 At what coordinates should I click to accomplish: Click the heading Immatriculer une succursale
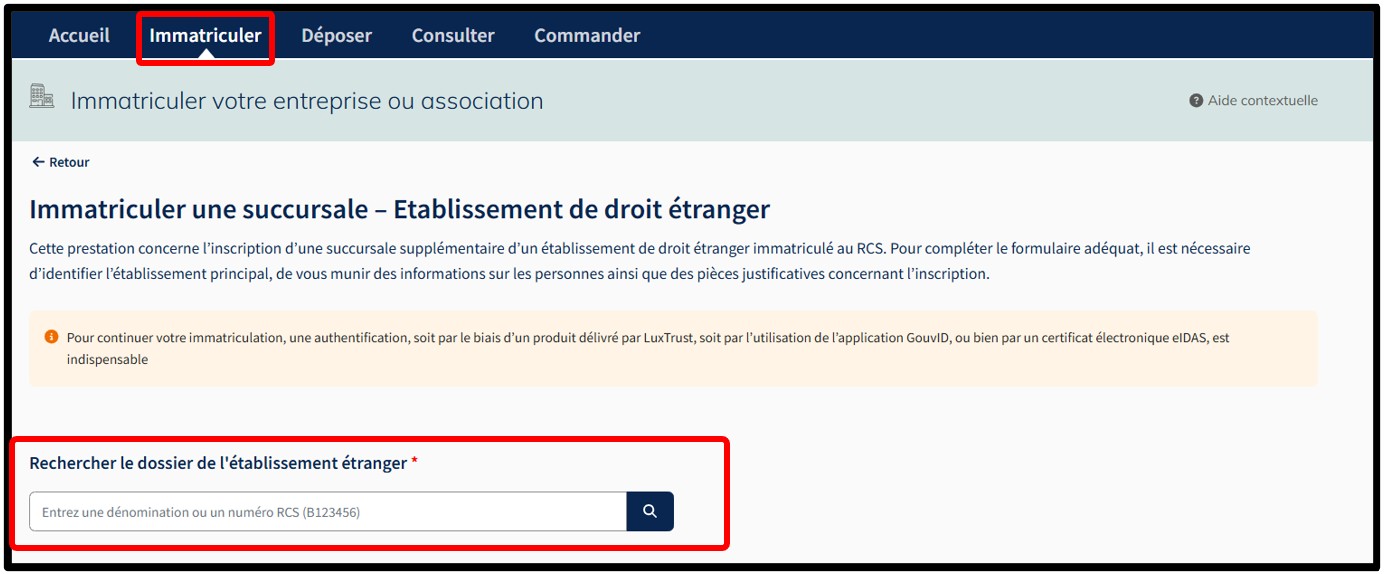tap(399, 209)
